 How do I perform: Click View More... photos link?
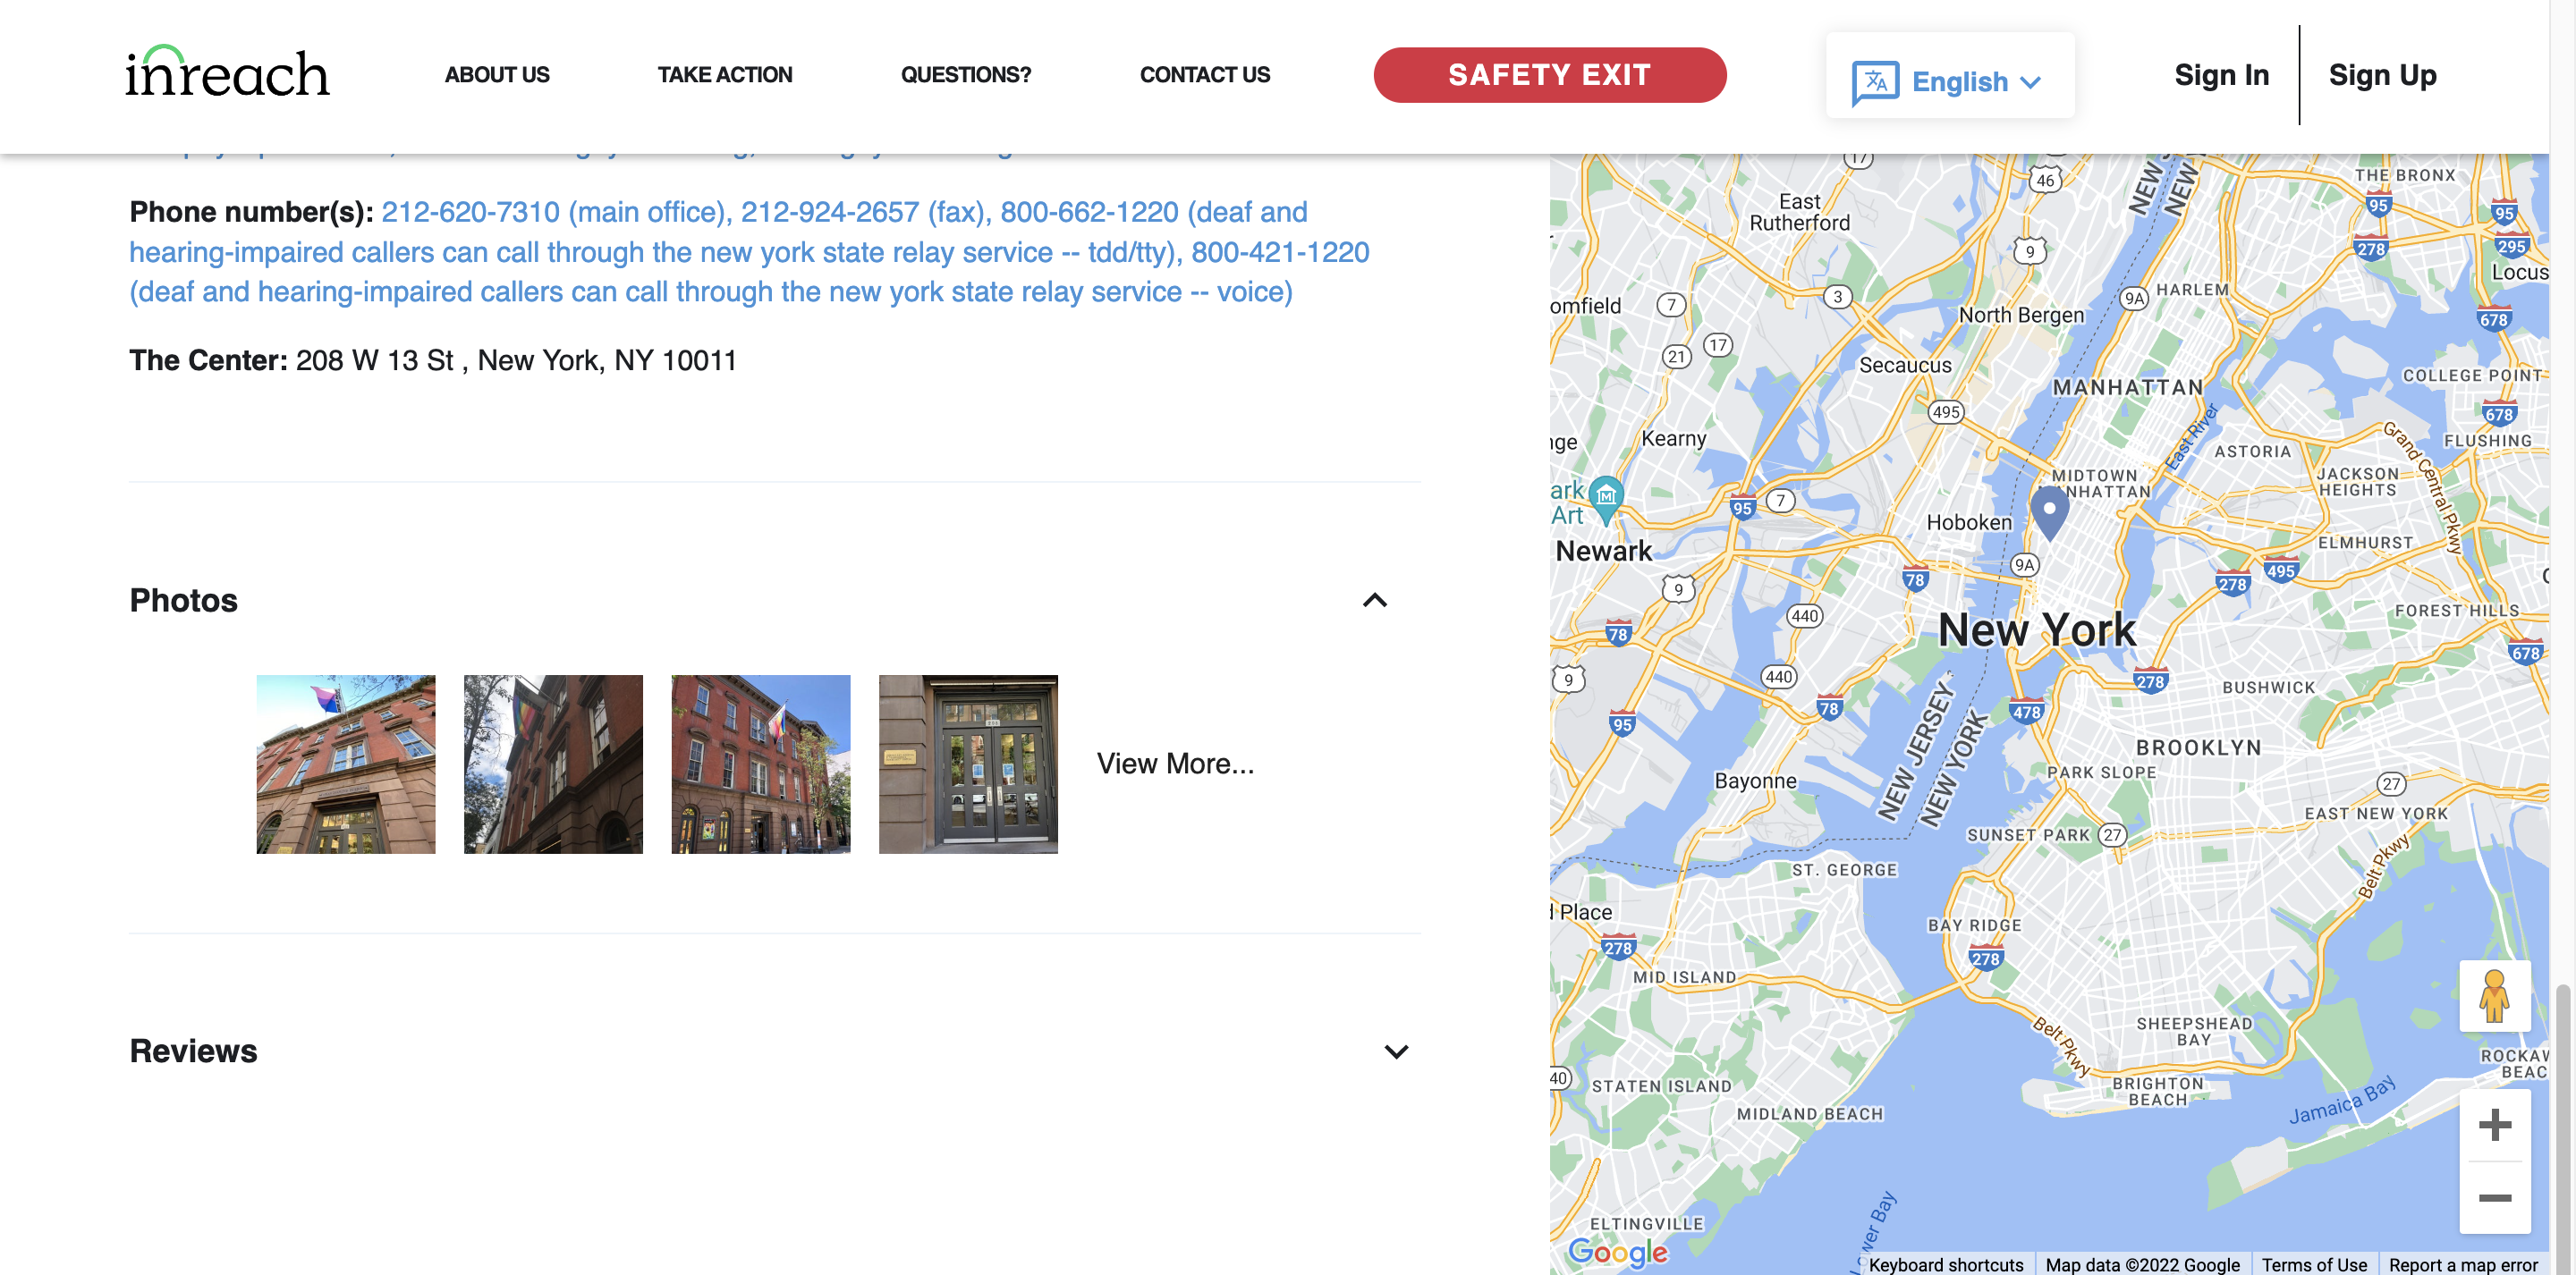pos(1175,764)
